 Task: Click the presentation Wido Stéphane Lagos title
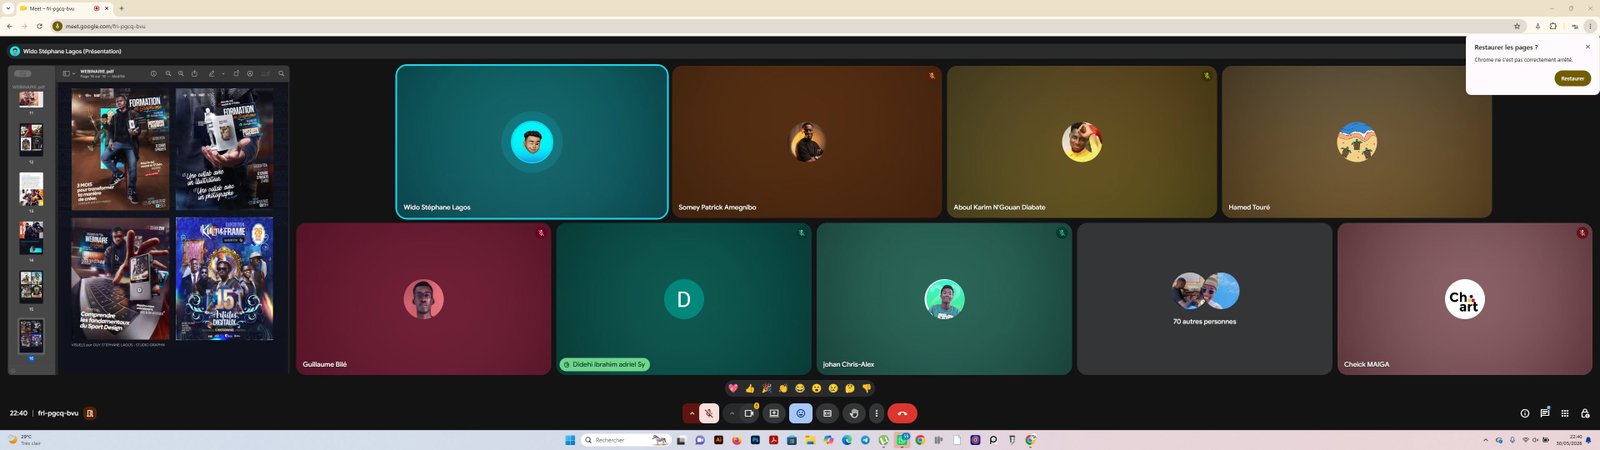click(x=72, y=51)
